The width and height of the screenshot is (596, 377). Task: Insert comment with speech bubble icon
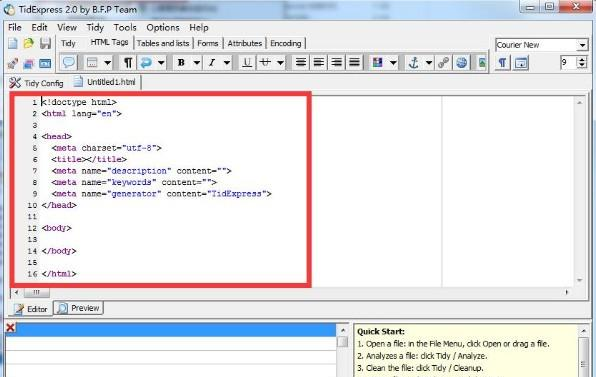pyautogui.click(x=69, y=62)
